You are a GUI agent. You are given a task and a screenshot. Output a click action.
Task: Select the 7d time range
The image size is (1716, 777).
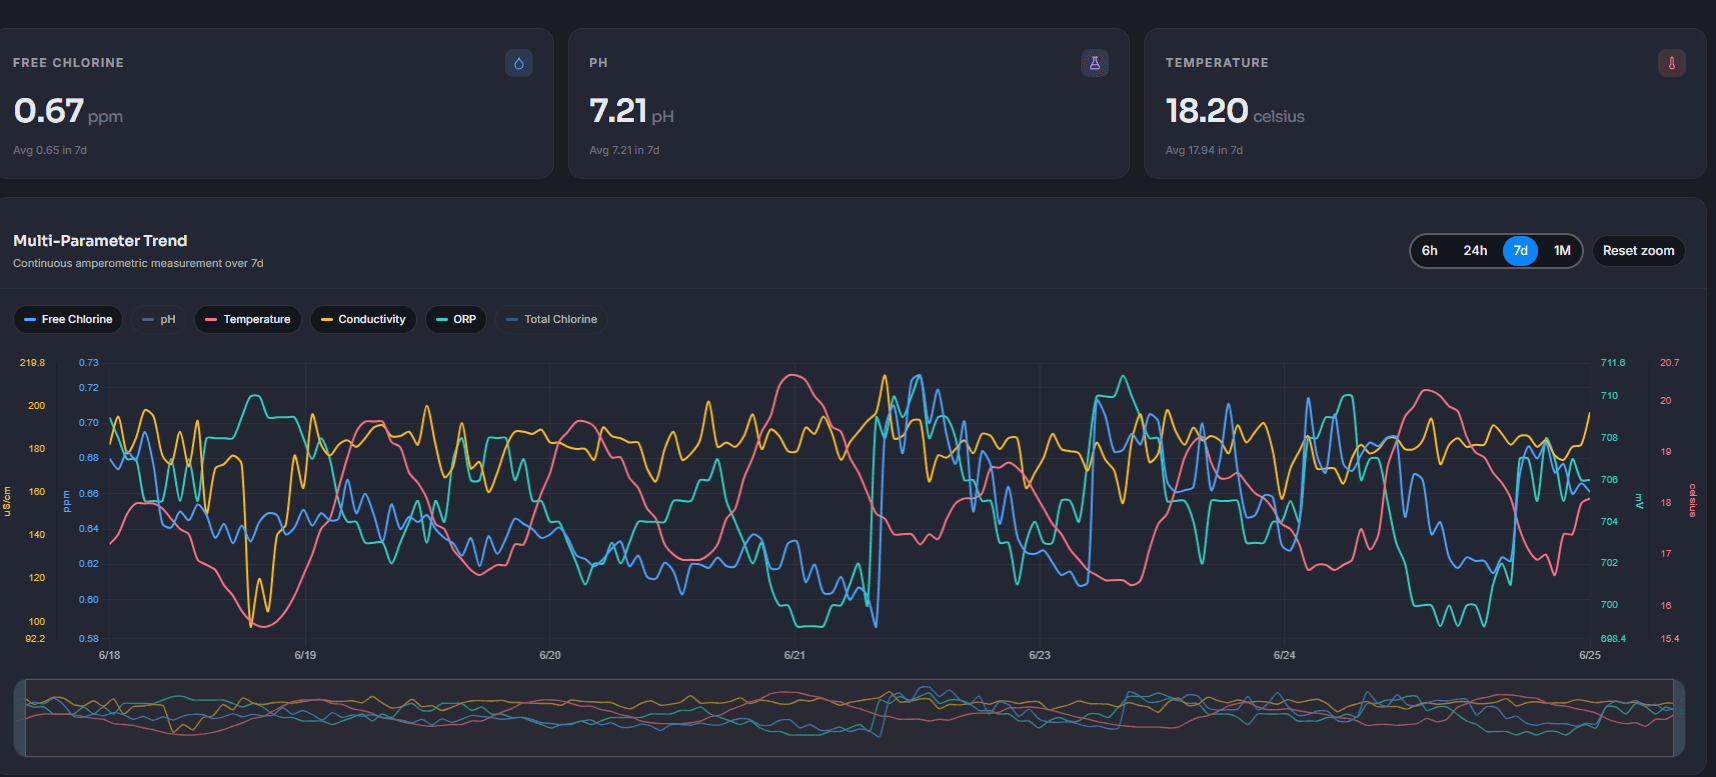click(x=1520, y=251)
